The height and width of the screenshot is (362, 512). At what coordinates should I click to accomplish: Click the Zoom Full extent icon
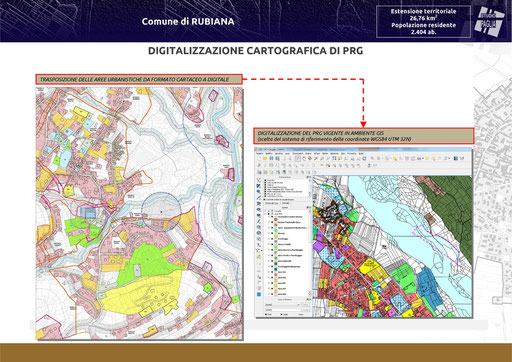point(334,158)
